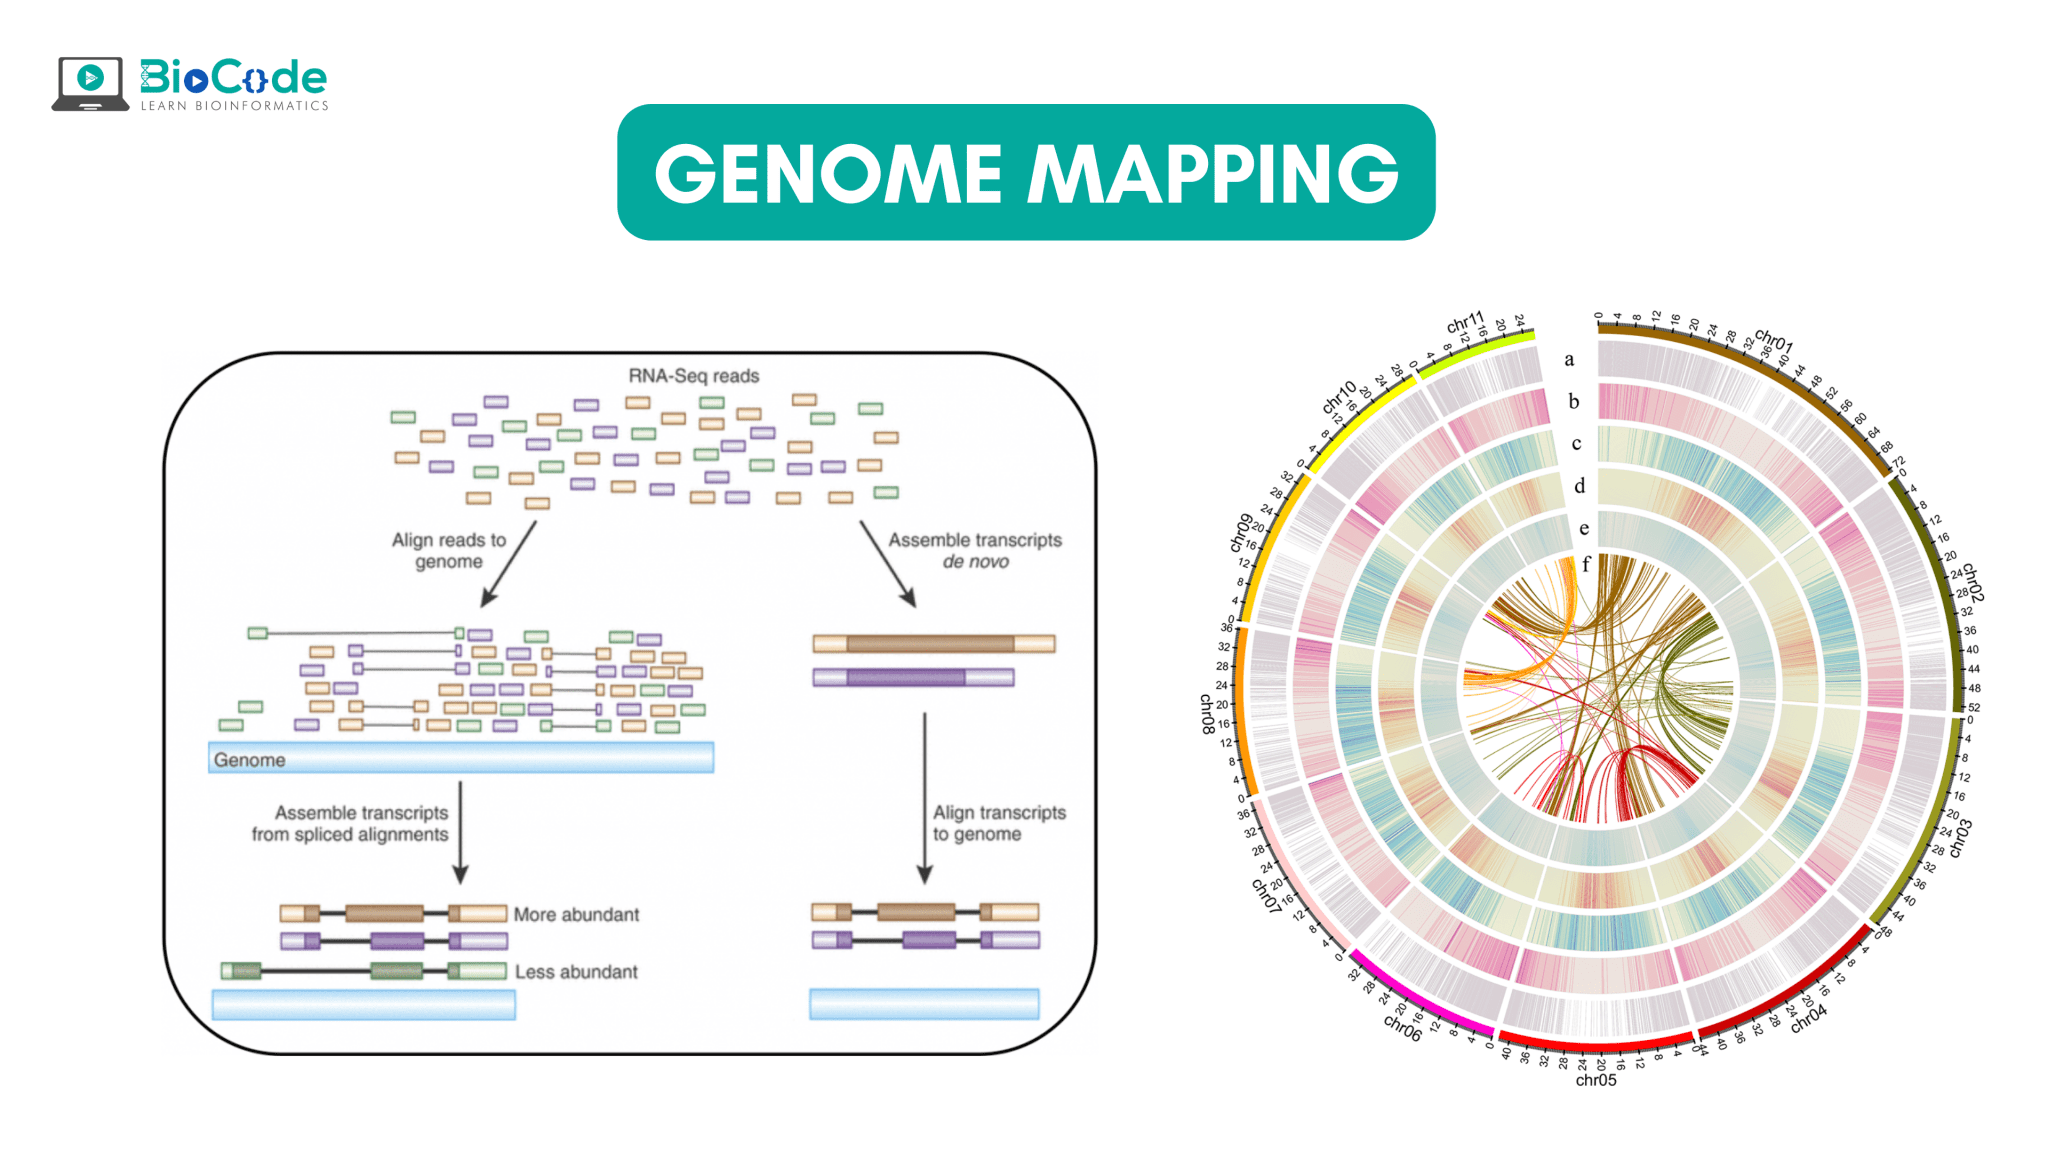Click the chr01 label on circos plot

(x=1774, y=341)
